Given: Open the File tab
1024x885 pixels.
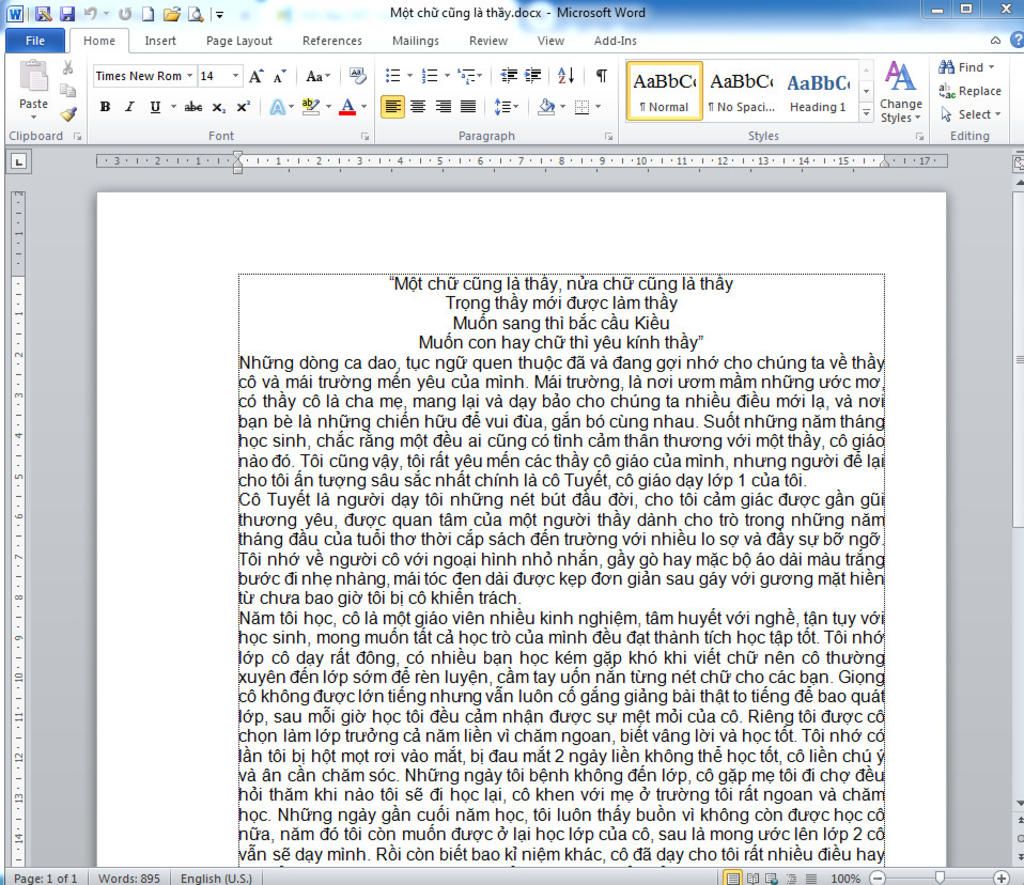Looking at the screenshot, I should (35, 40).
